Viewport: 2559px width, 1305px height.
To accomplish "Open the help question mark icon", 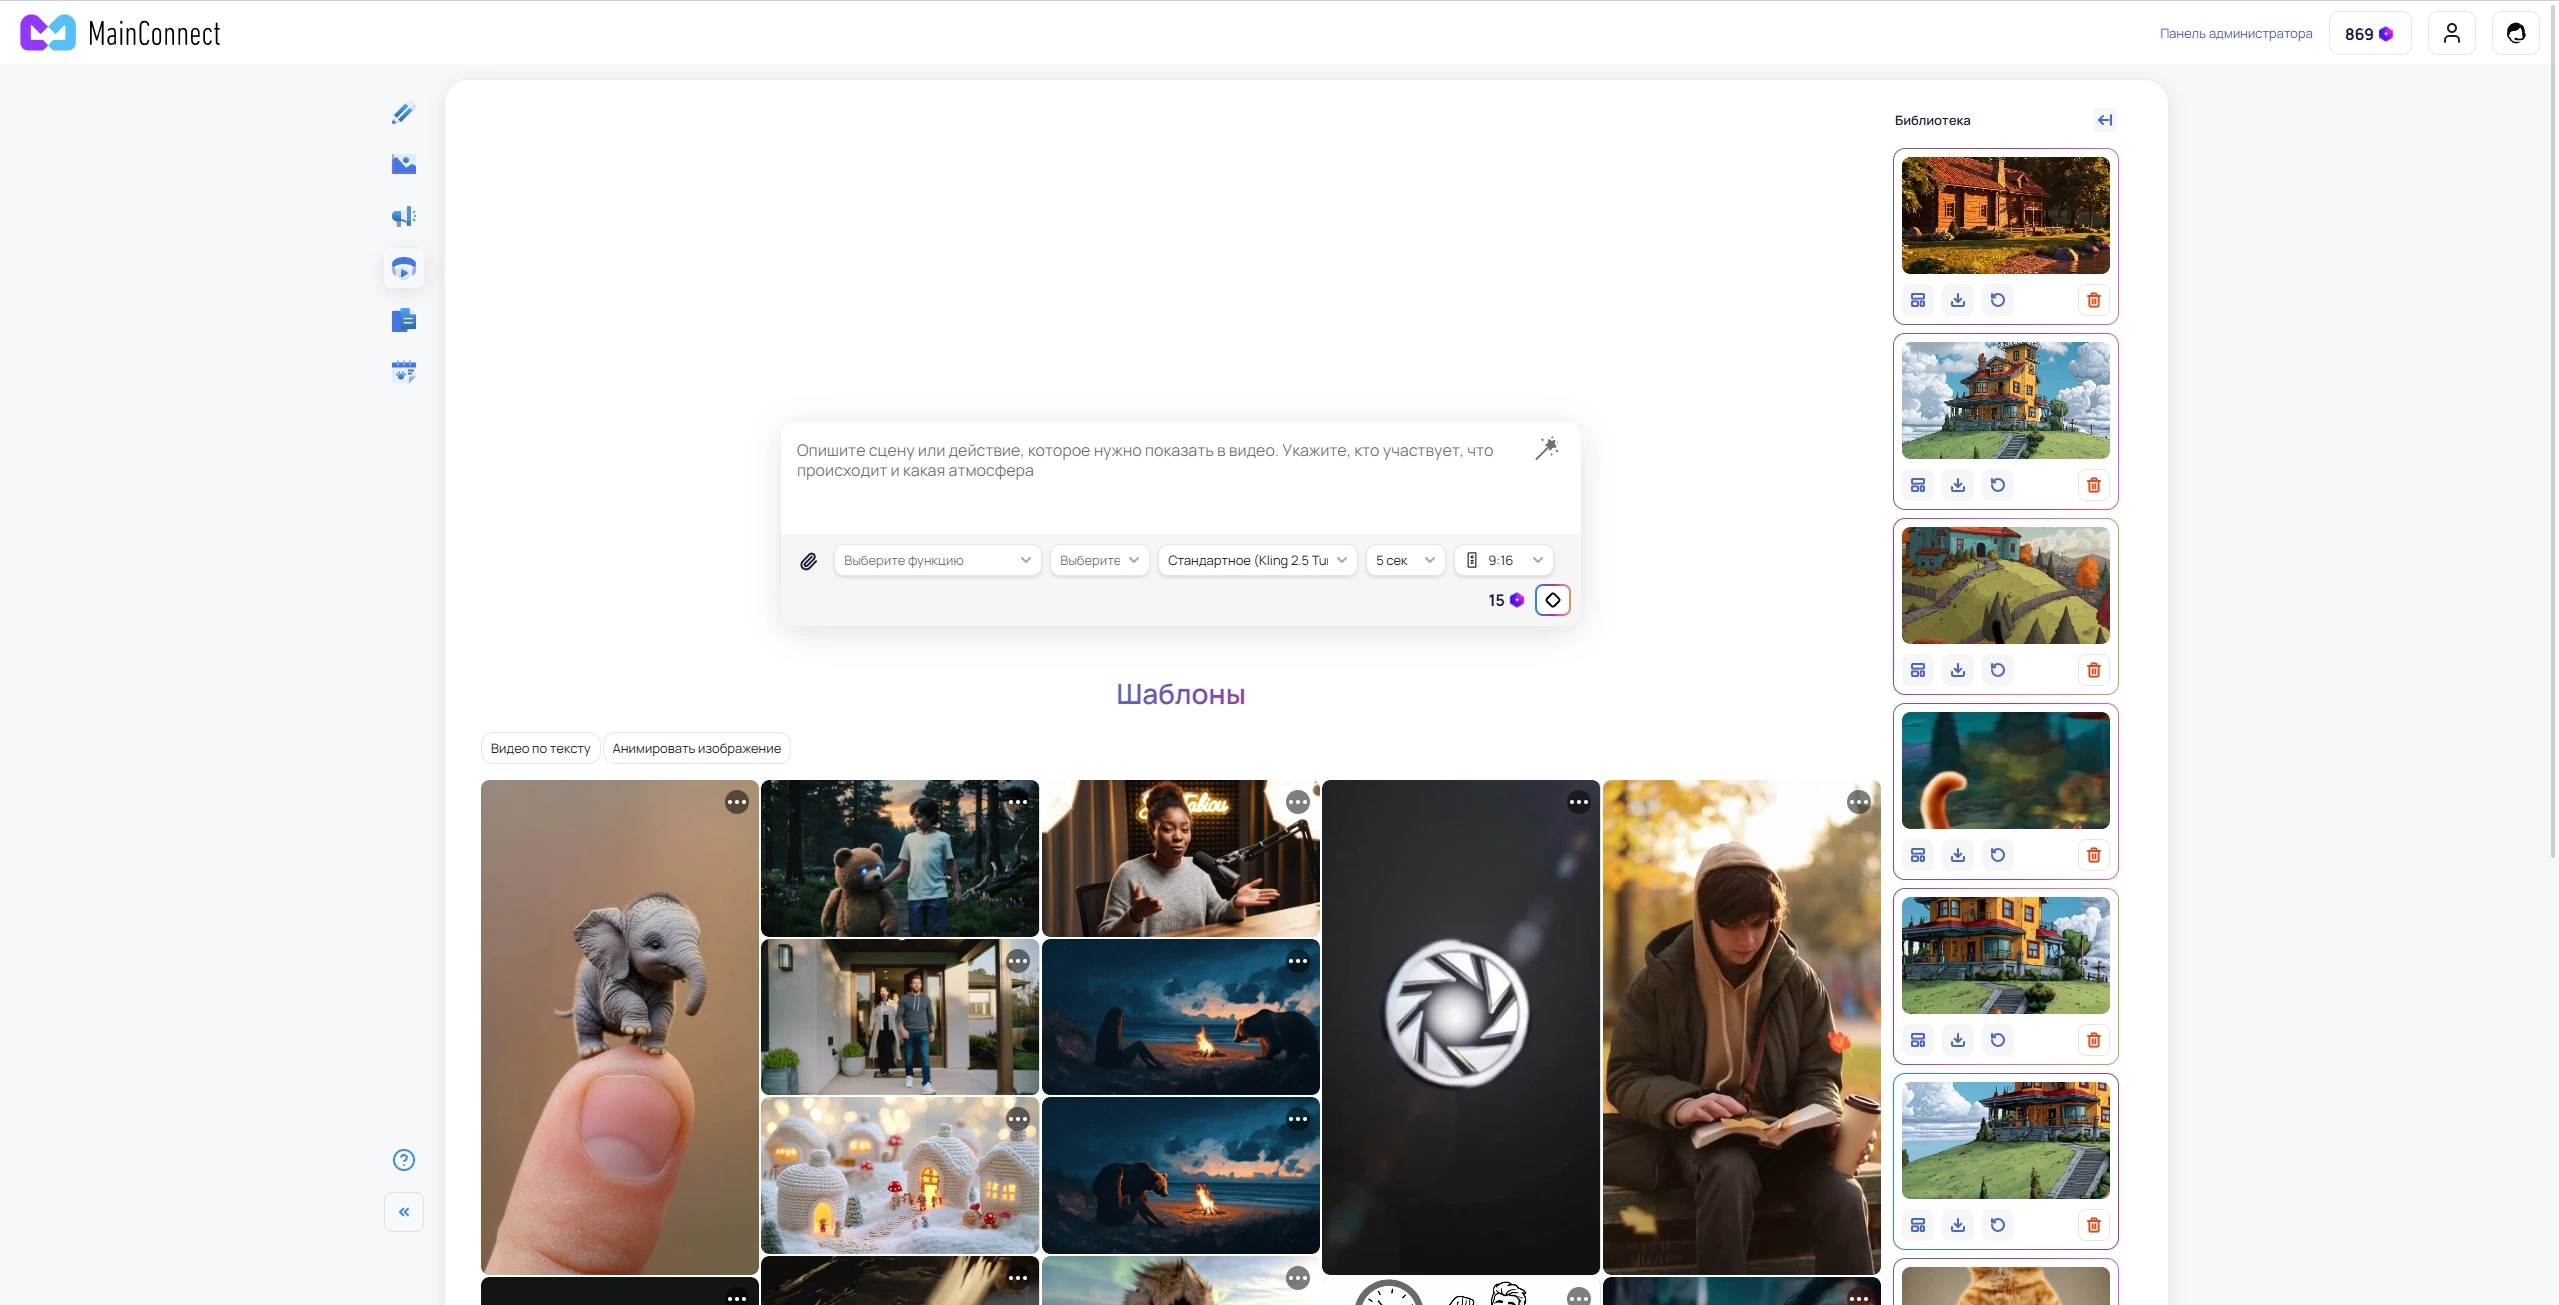I will (x=403, y=1160).
